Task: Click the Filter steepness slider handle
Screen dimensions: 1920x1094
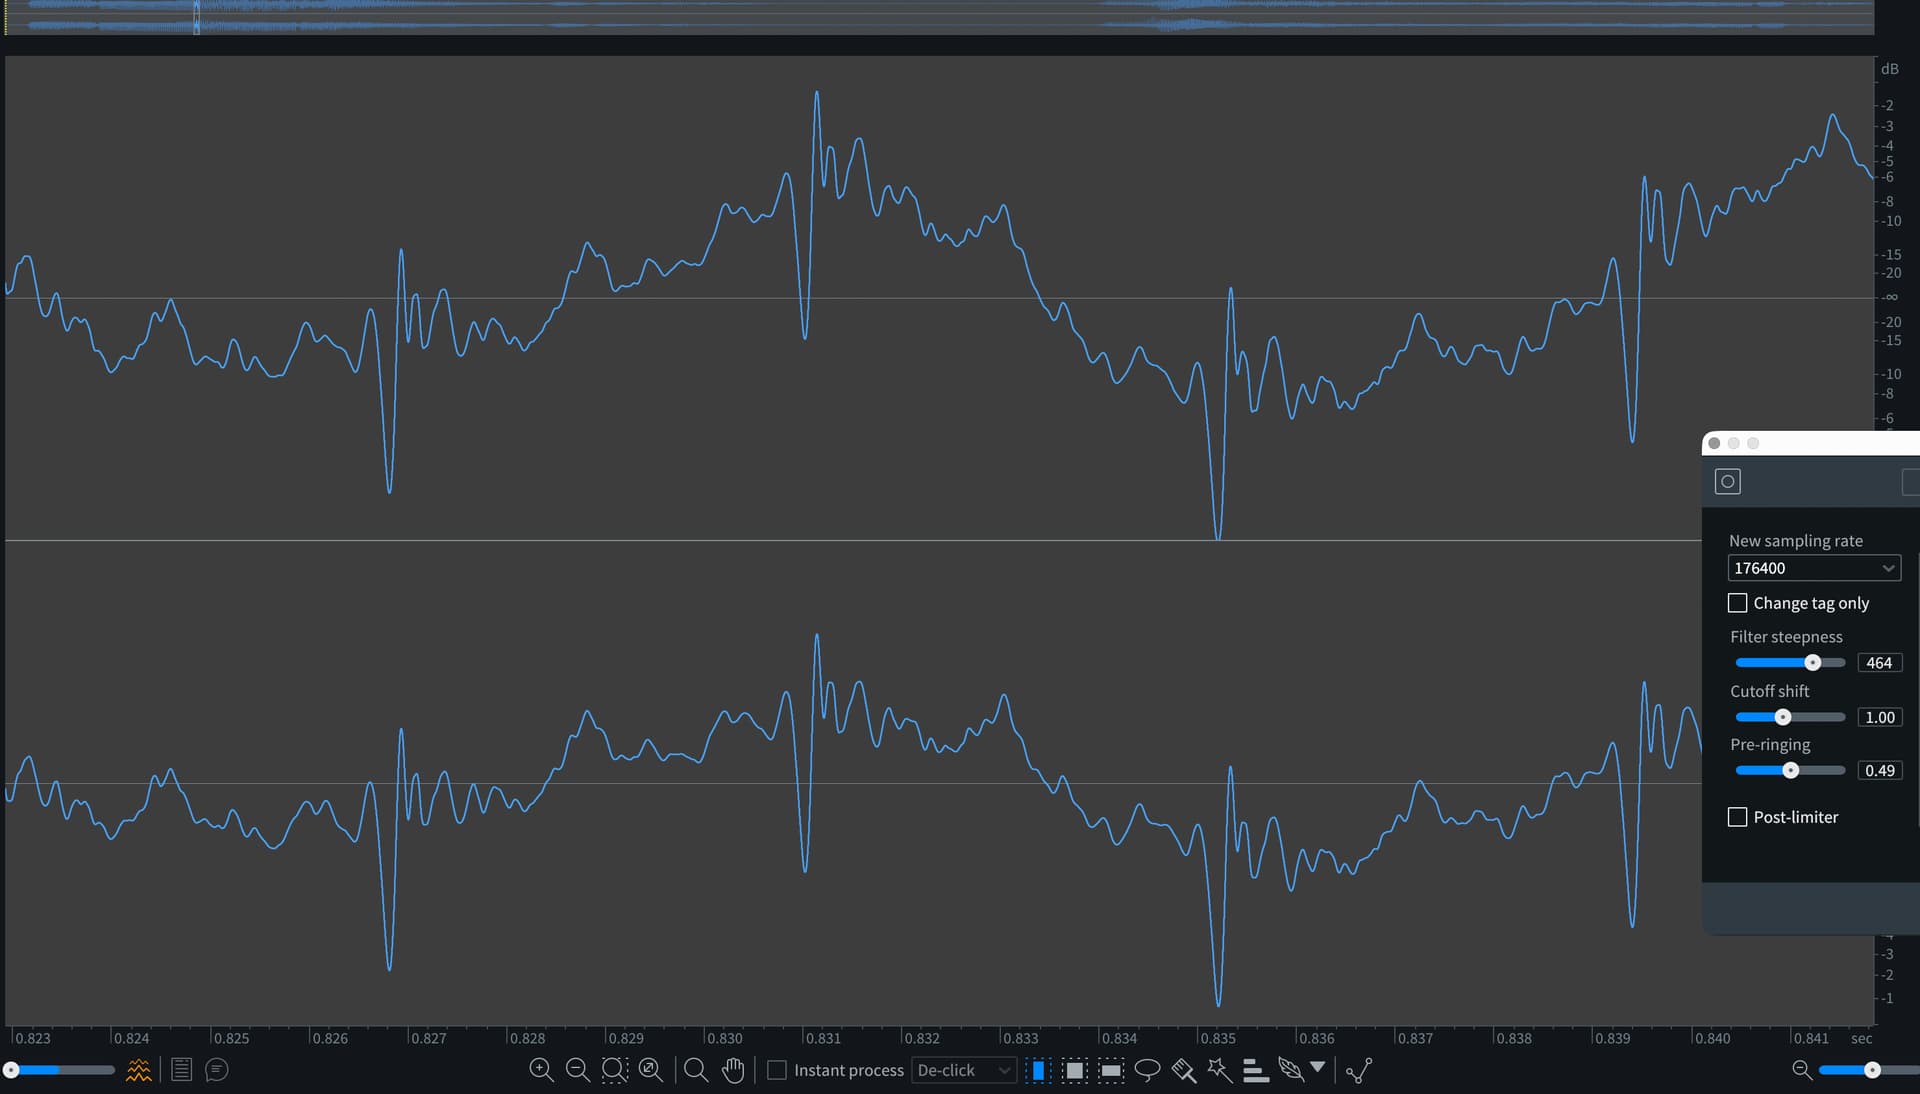Action: point(1812,663)
